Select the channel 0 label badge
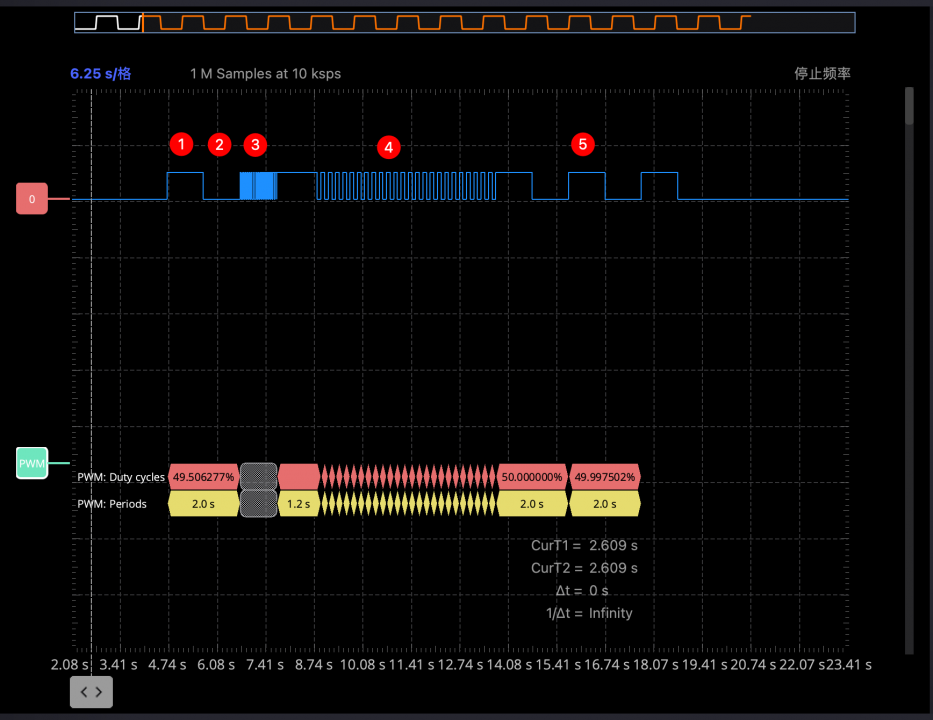Viewport: 933px width, 720px height. (31, 198)
